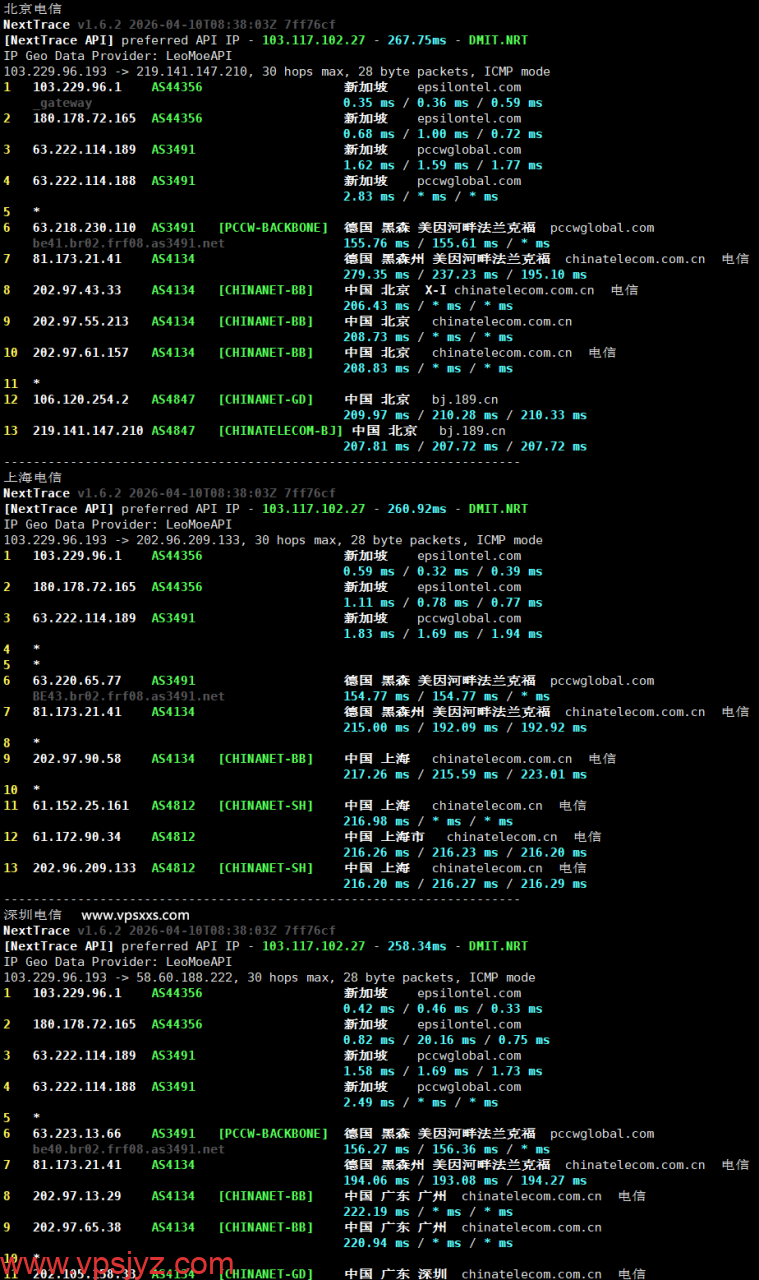759x1280 pixels.
Task: Click the 深圳电信 section heading
Action: [32, 915]
